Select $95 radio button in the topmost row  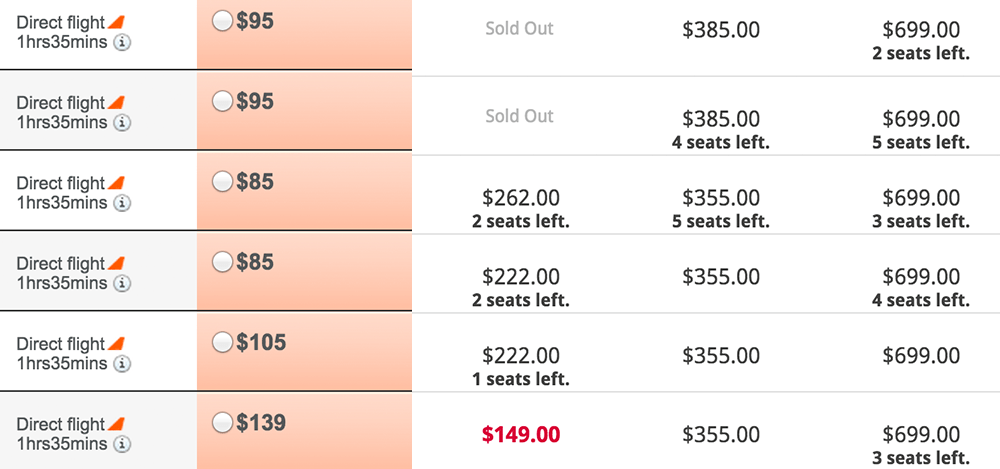223,21
